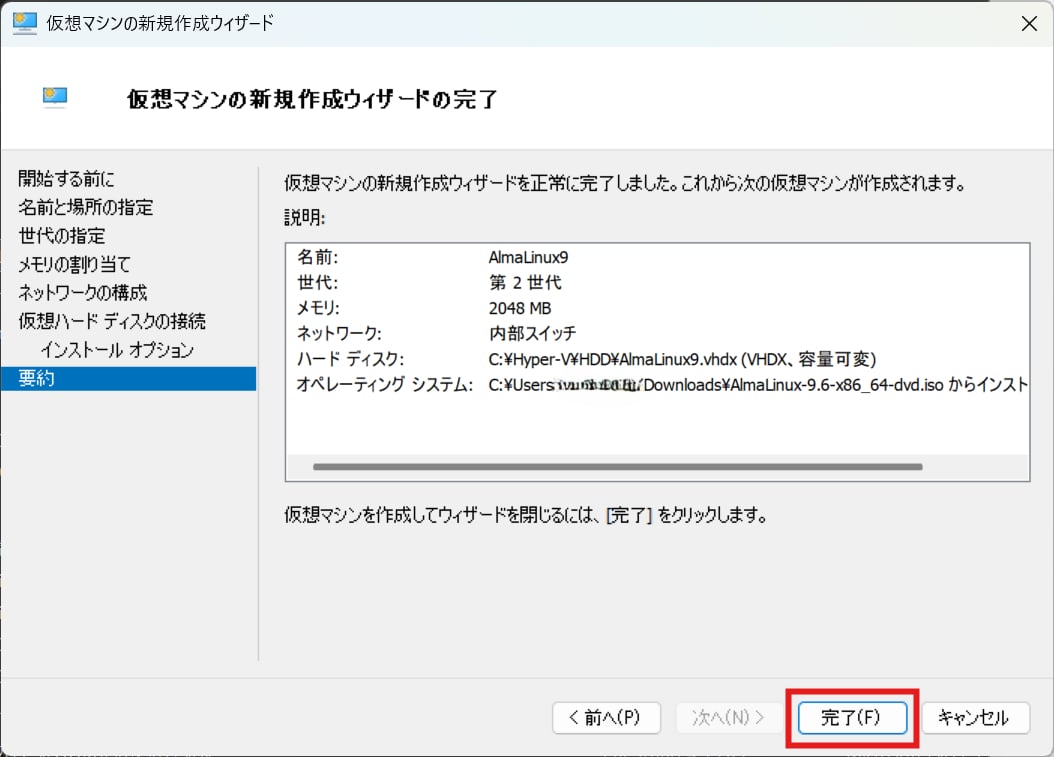Open インストール オプション sub-step

[117, 350]
